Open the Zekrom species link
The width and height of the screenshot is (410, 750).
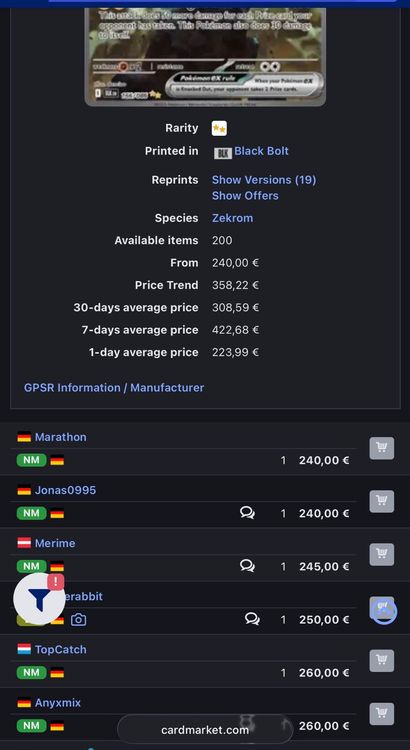pyautogui.click(x=233, y=218)
